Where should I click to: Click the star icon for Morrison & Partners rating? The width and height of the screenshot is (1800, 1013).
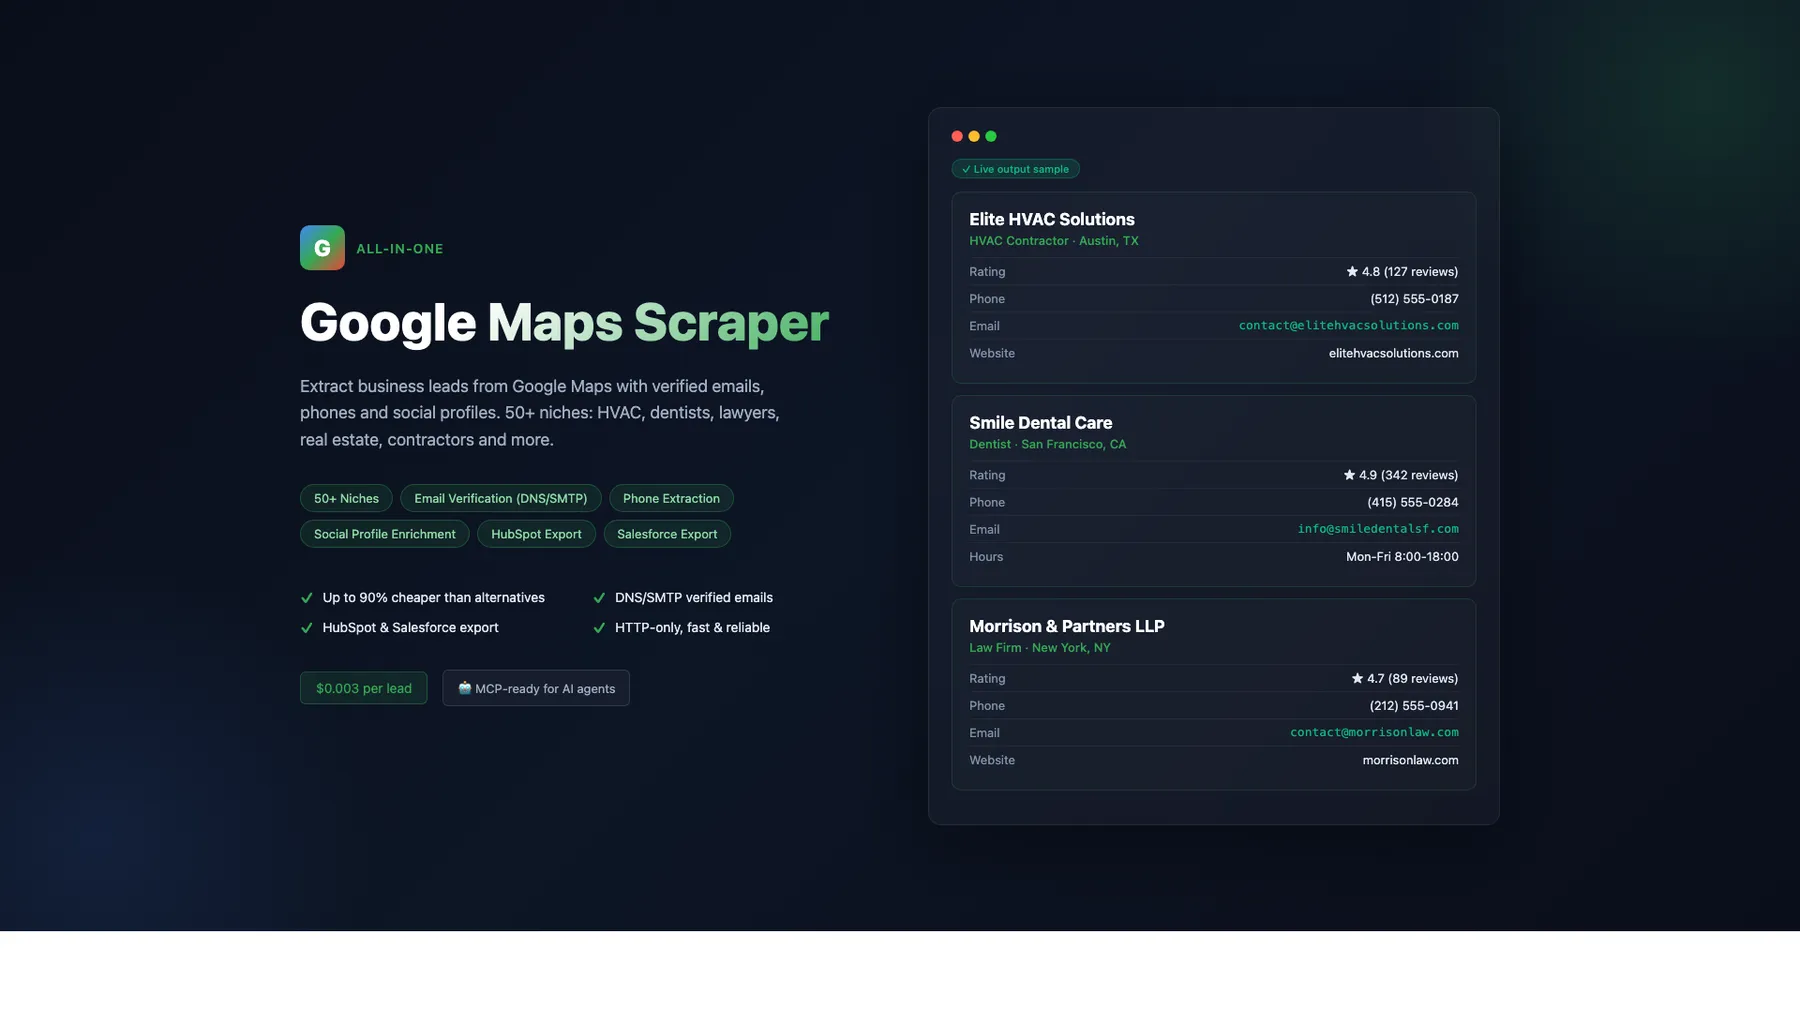tap(1356, 678)
